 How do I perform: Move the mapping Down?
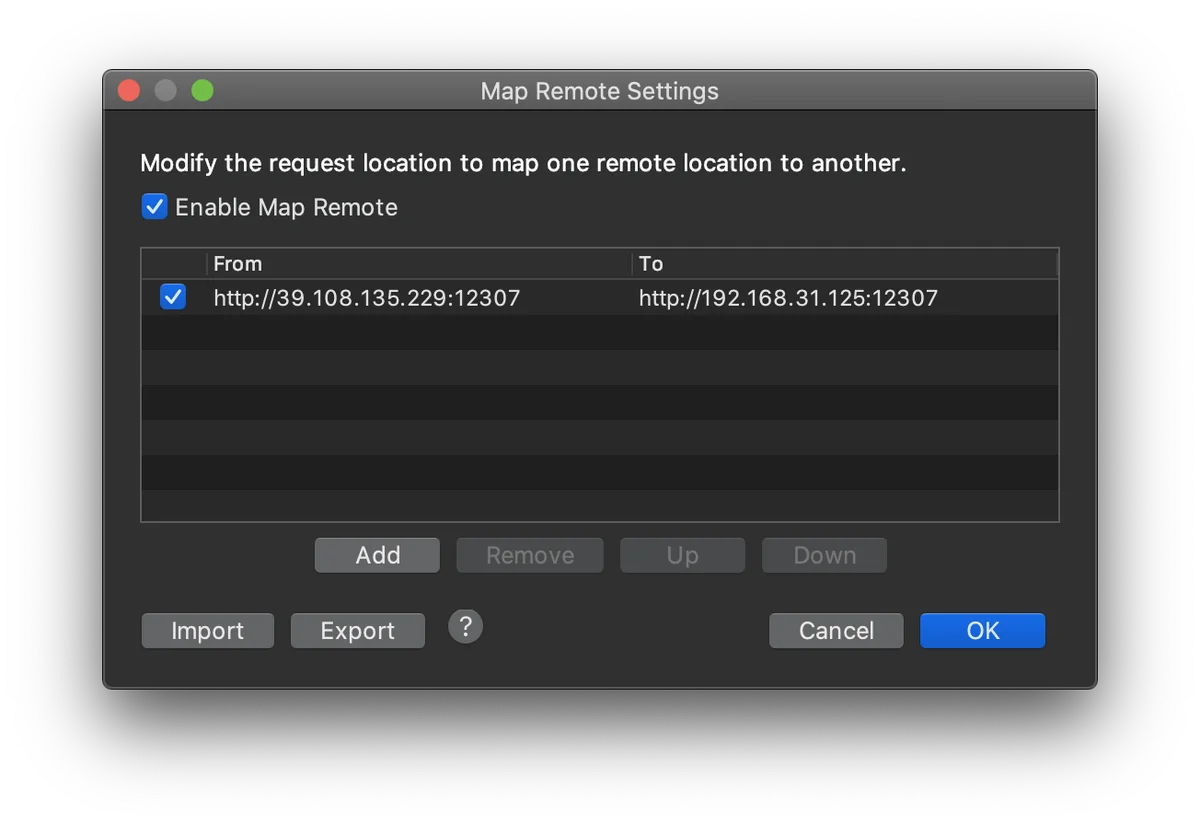[x=824, y=555]
